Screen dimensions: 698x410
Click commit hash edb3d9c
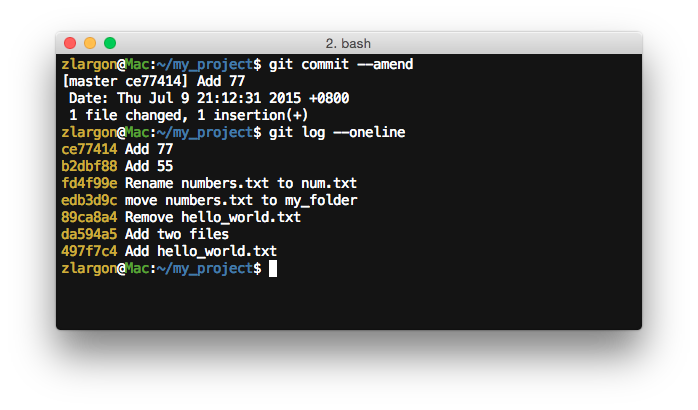coord(89,200)
